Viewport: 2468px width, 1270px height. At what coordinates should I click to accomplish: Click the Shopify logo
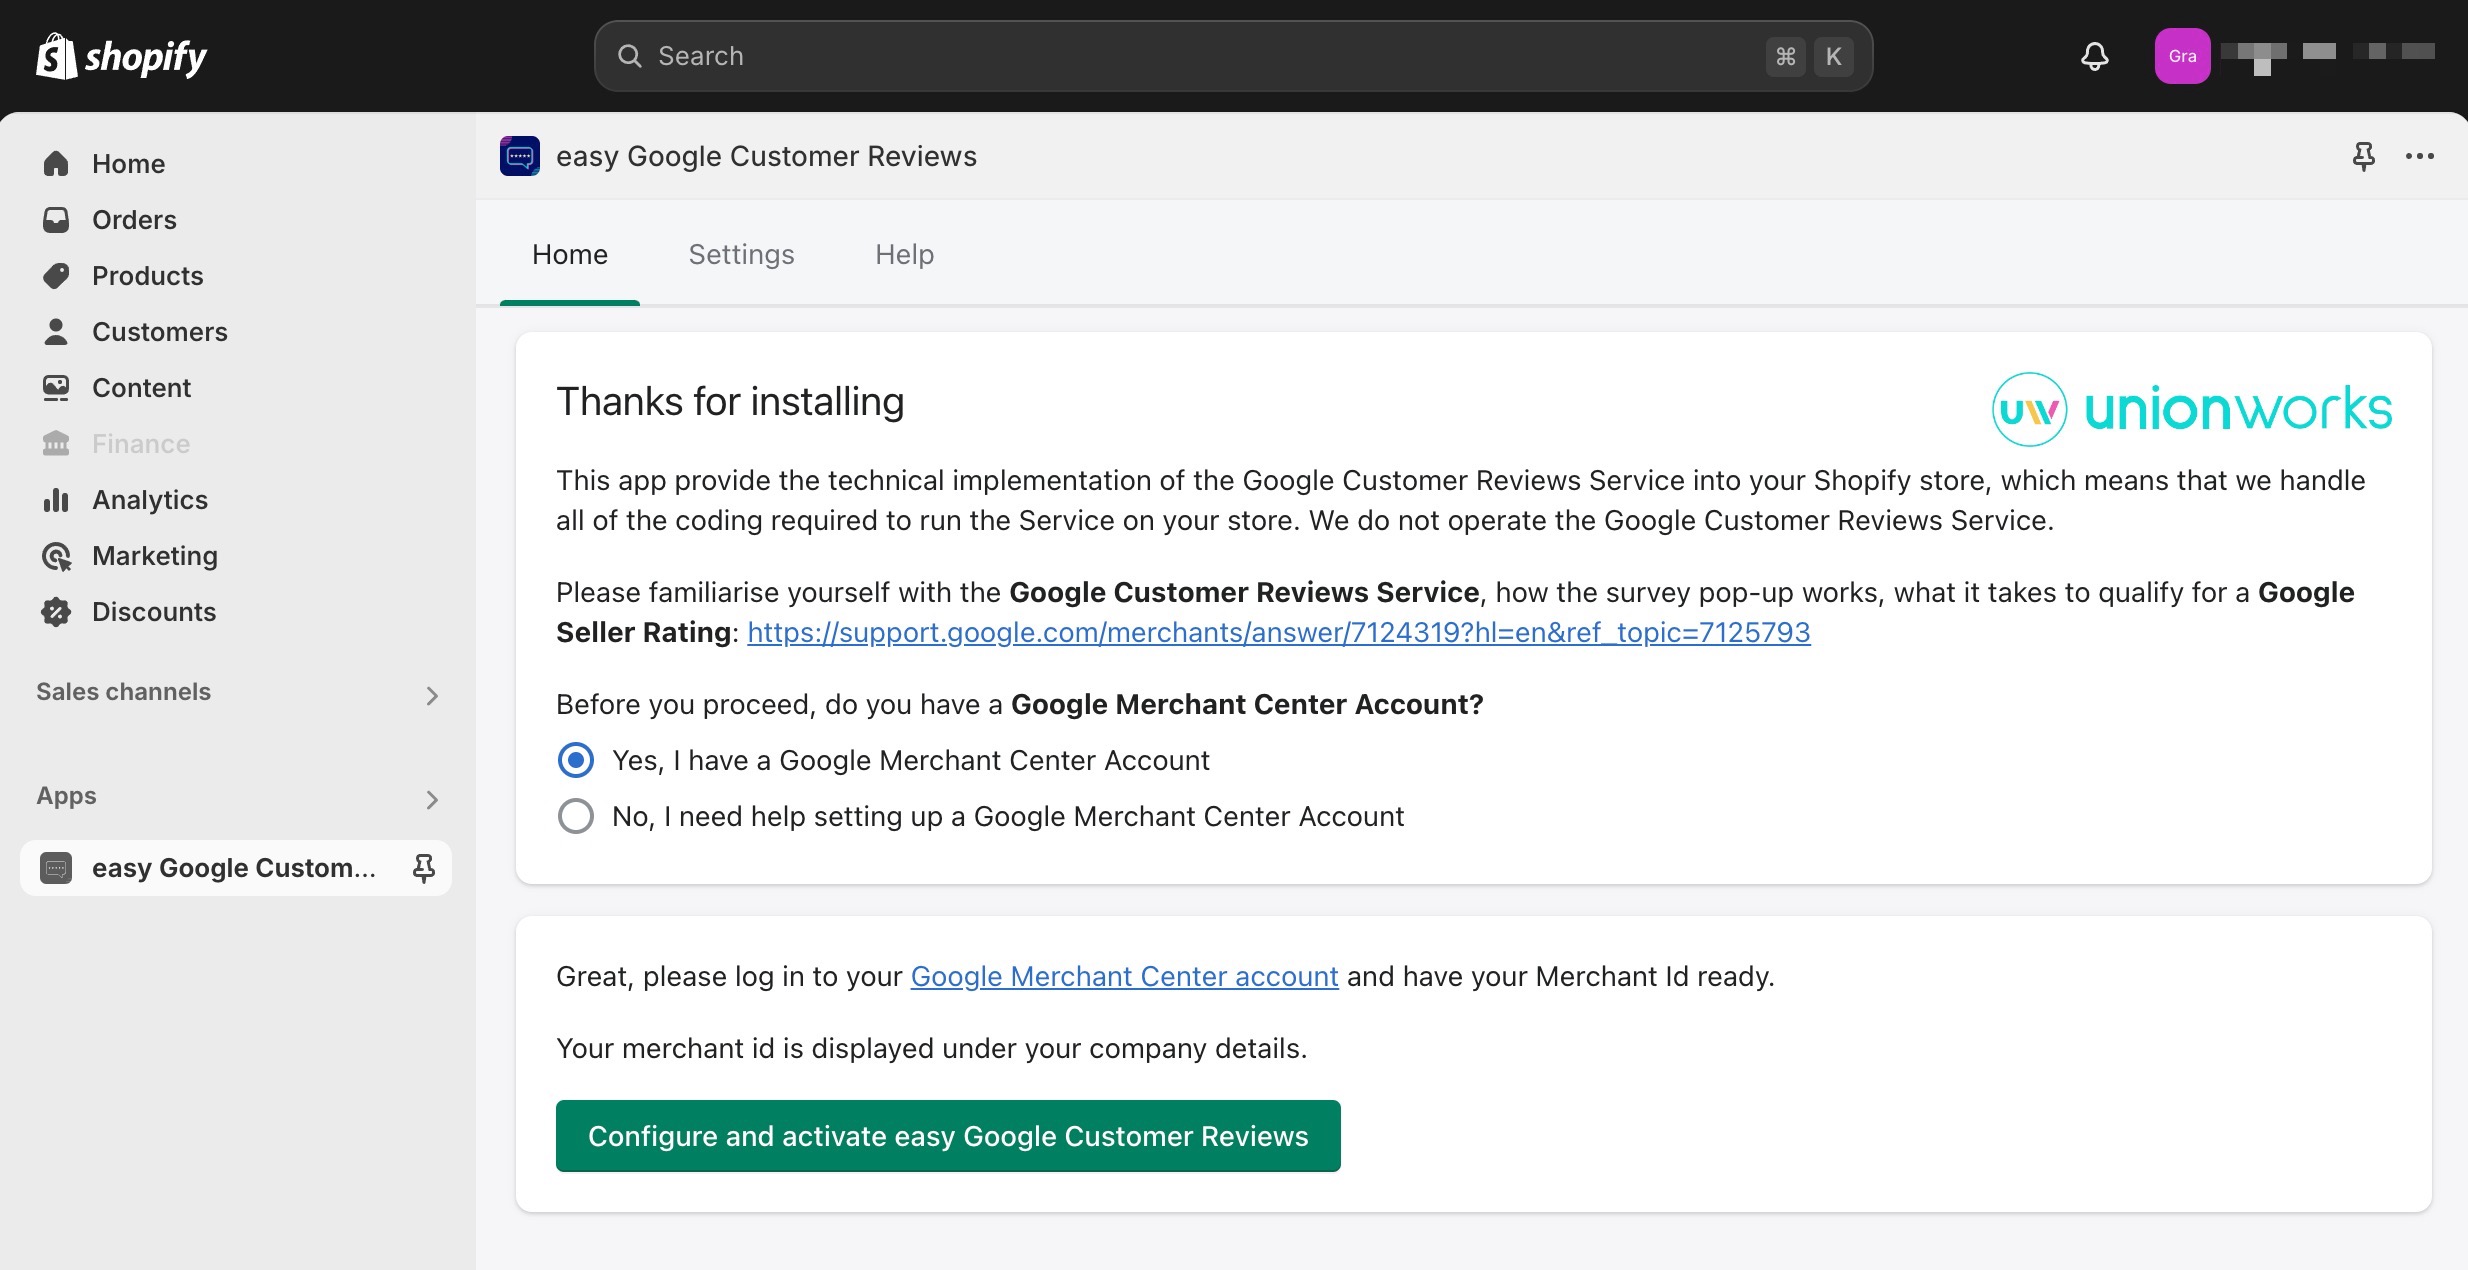click(x=120, y=56)
